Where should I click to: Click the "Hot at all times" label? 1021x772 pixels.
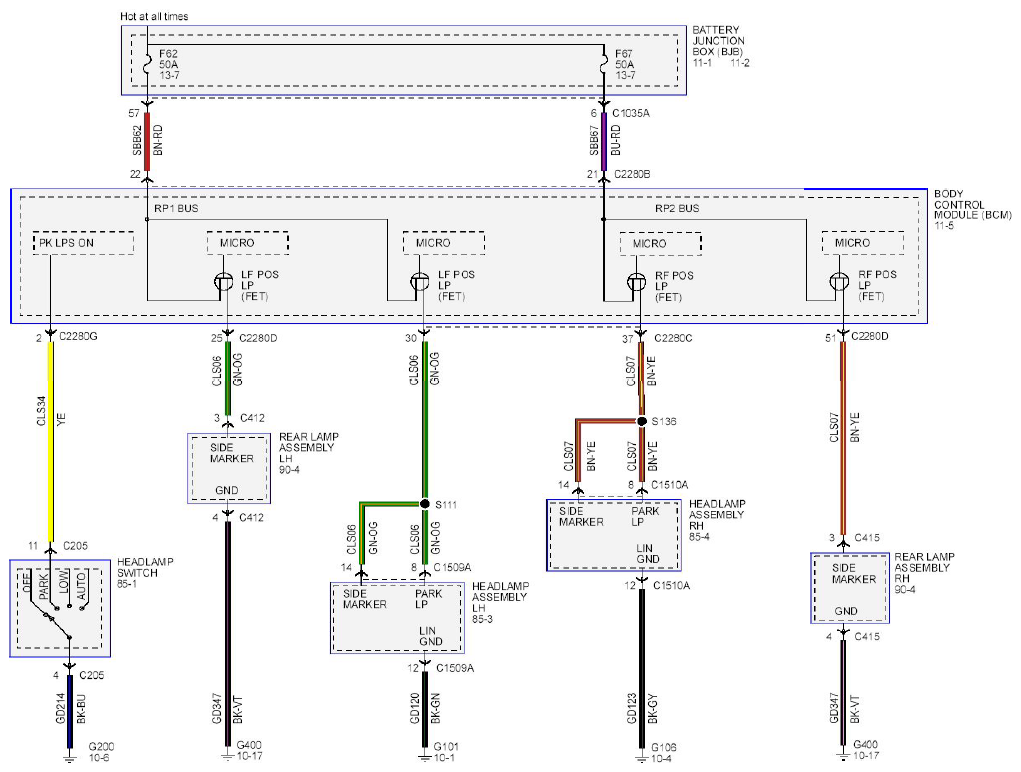coord(154,16)
